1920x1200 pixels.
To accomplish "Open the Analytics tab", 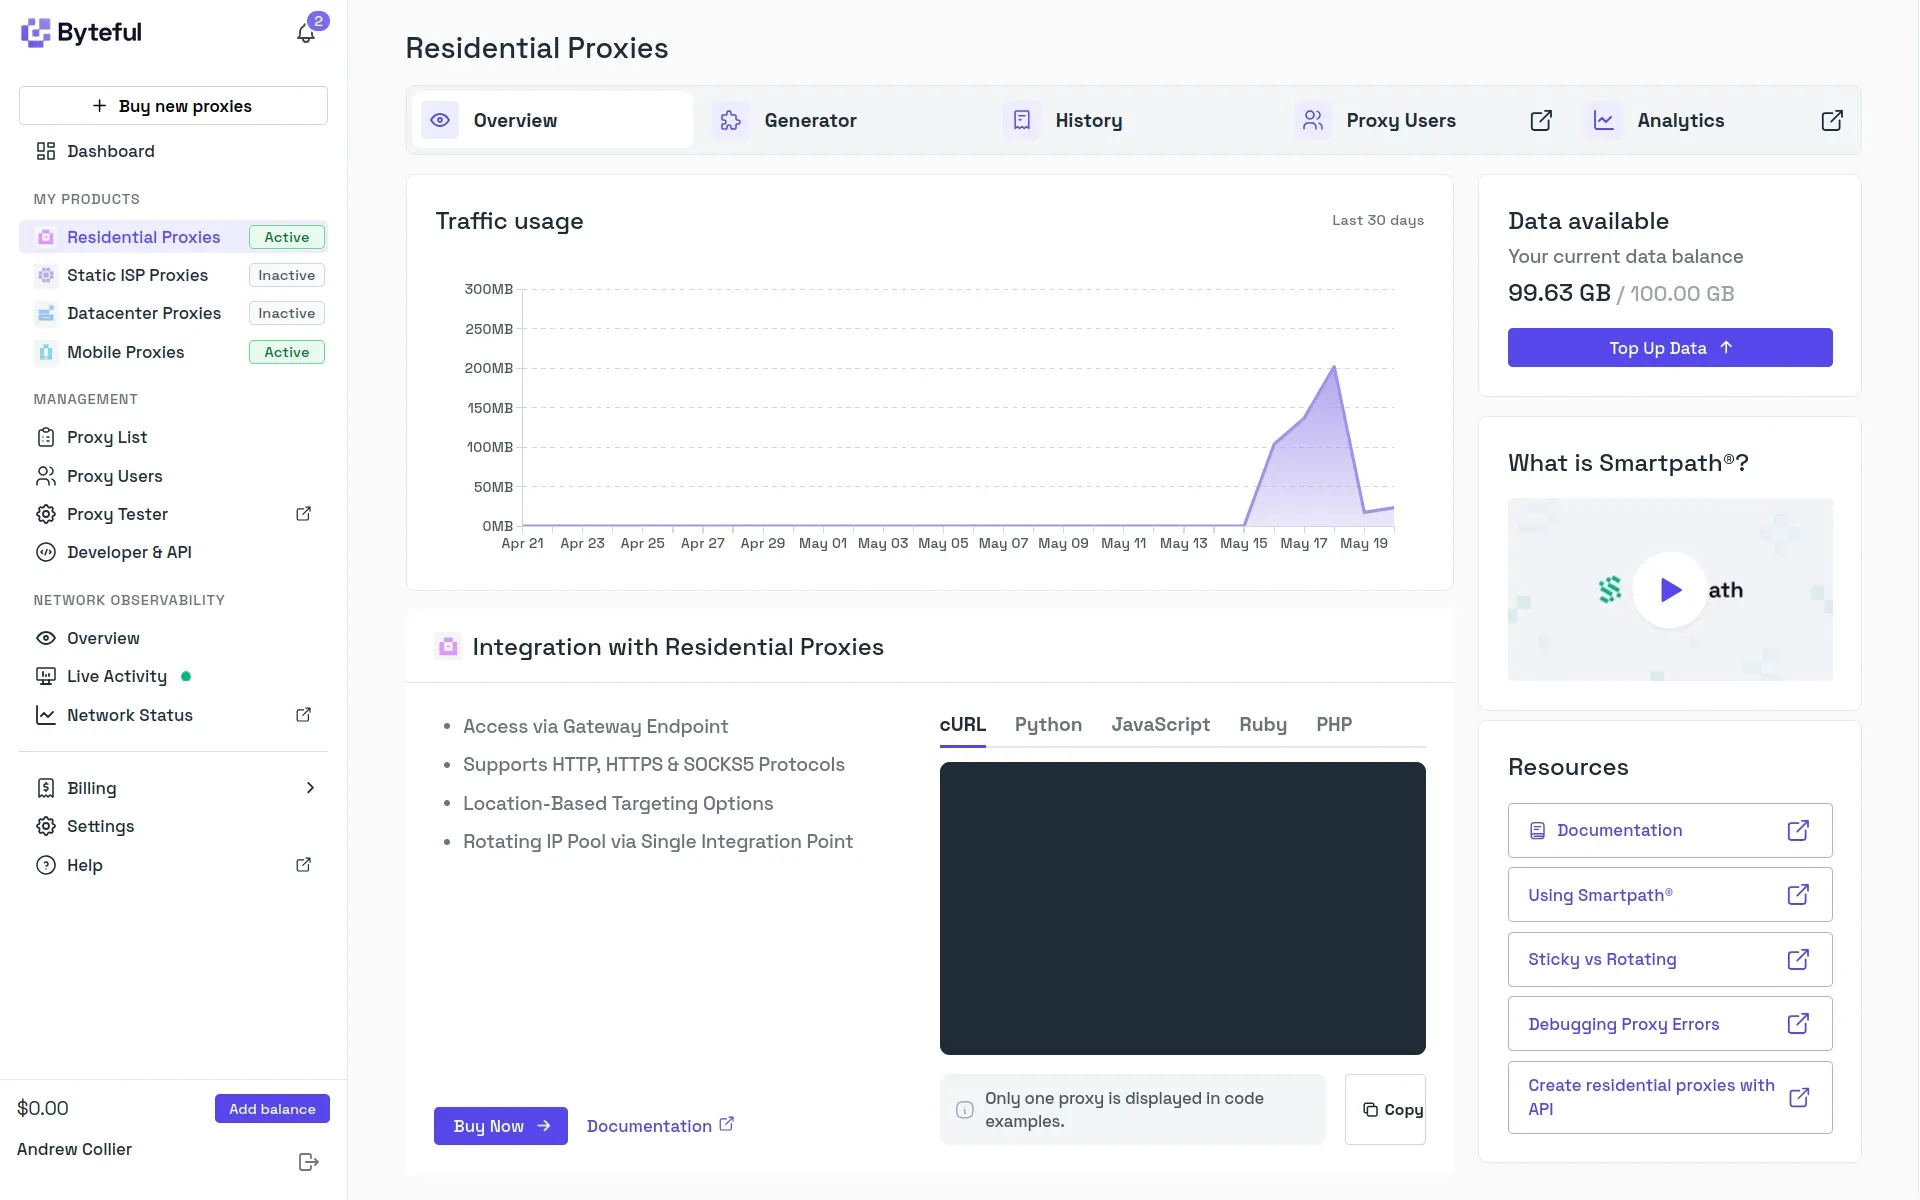I will (x=1716, y=120).
